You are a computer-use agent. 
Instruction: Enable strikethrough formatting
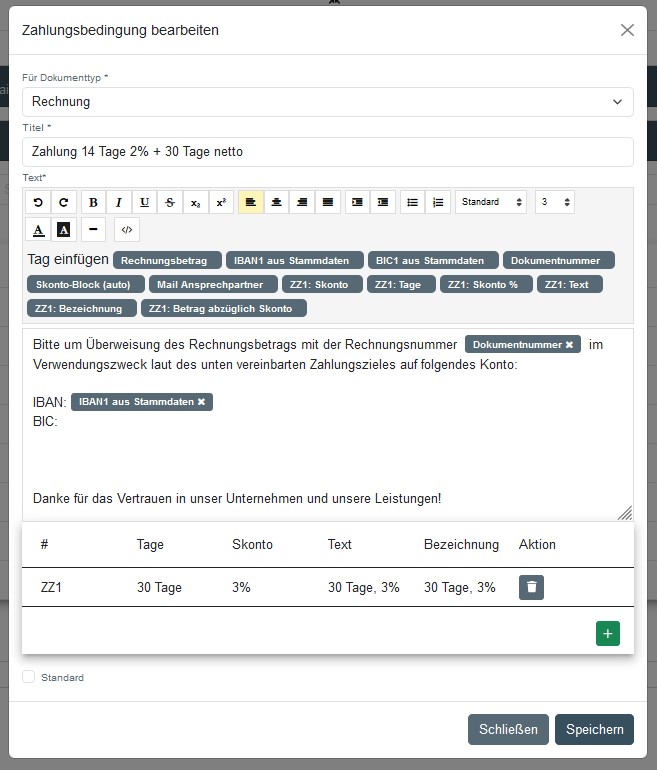click(x=170, y=202)
